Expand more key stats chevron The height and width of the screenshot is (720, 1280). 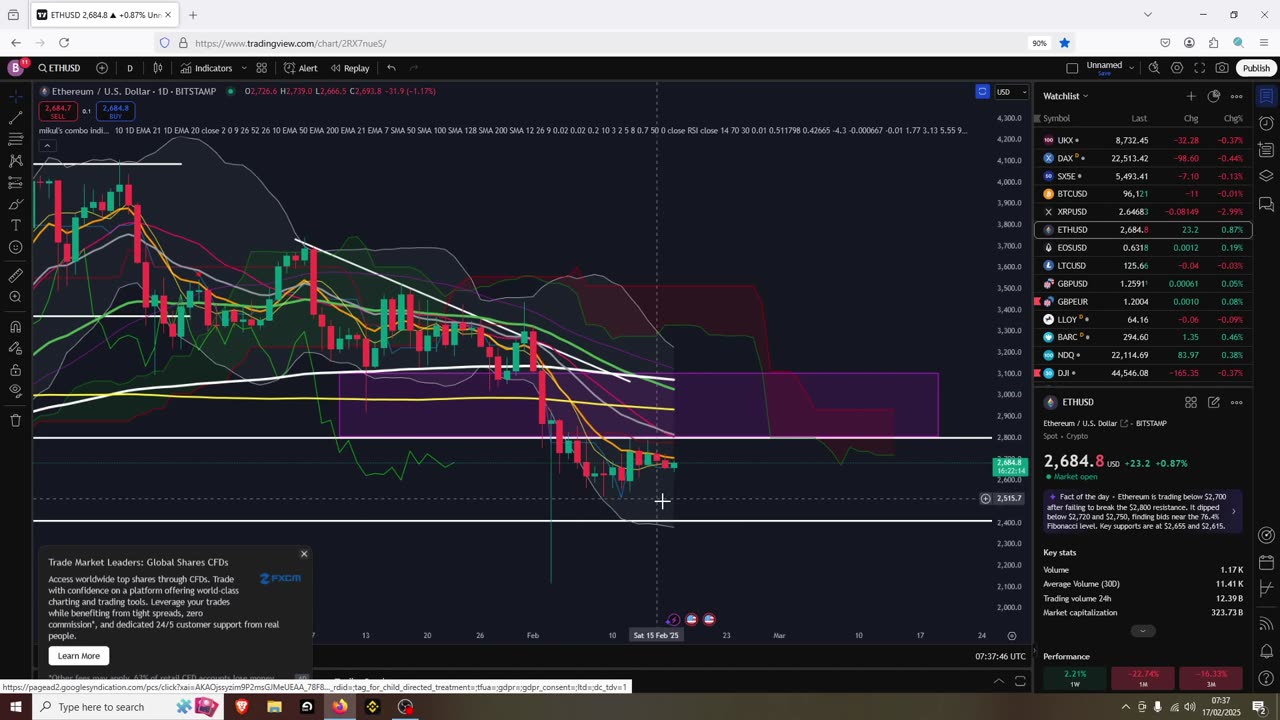pyautogui.click(x=1142, y=631)
